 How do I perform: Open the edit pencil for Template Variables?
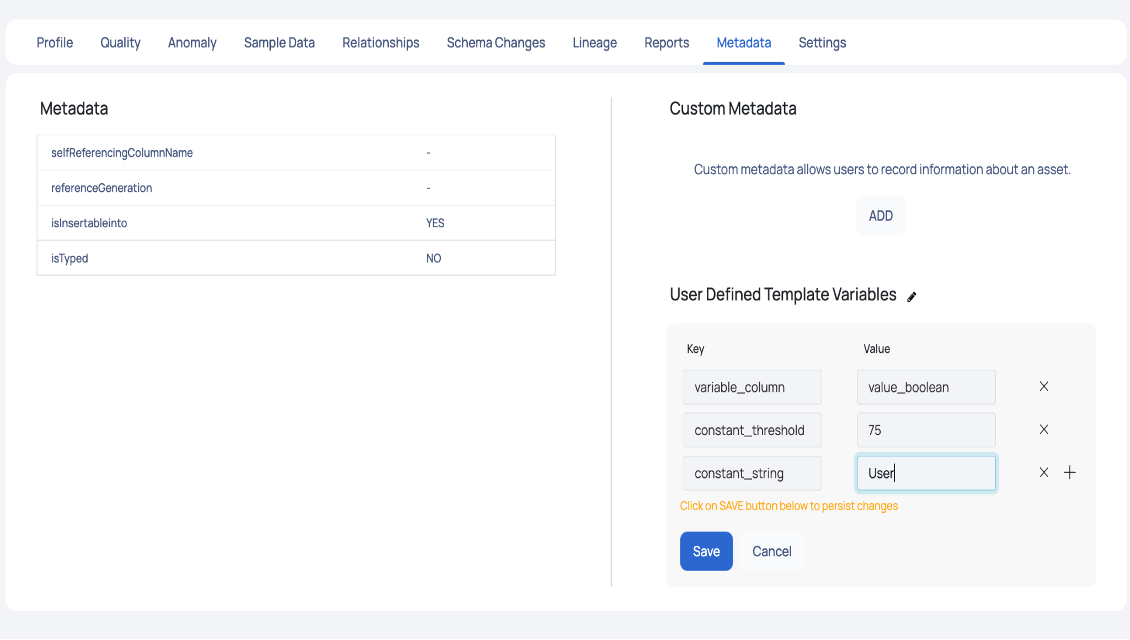(911, 296)
